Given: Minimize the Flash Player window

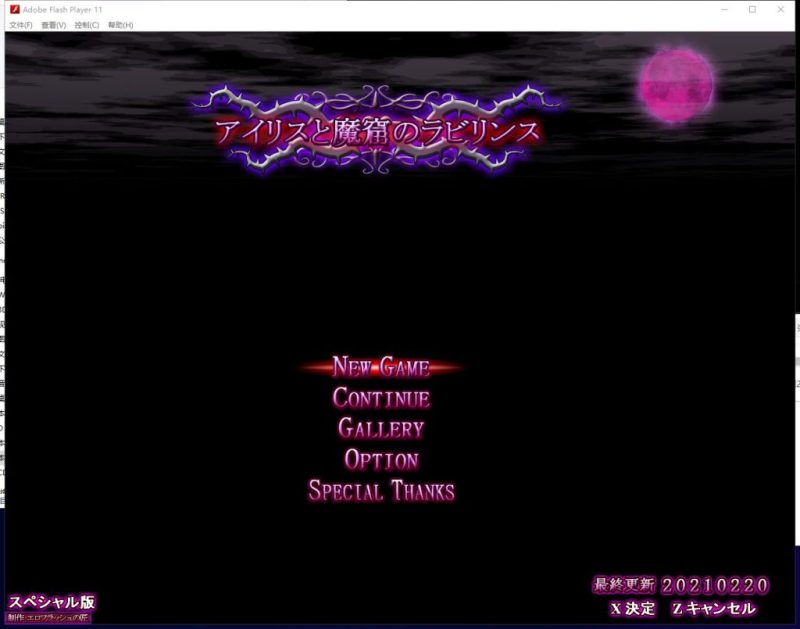Looking at the screenshot, I should click(x=724, y=10).
